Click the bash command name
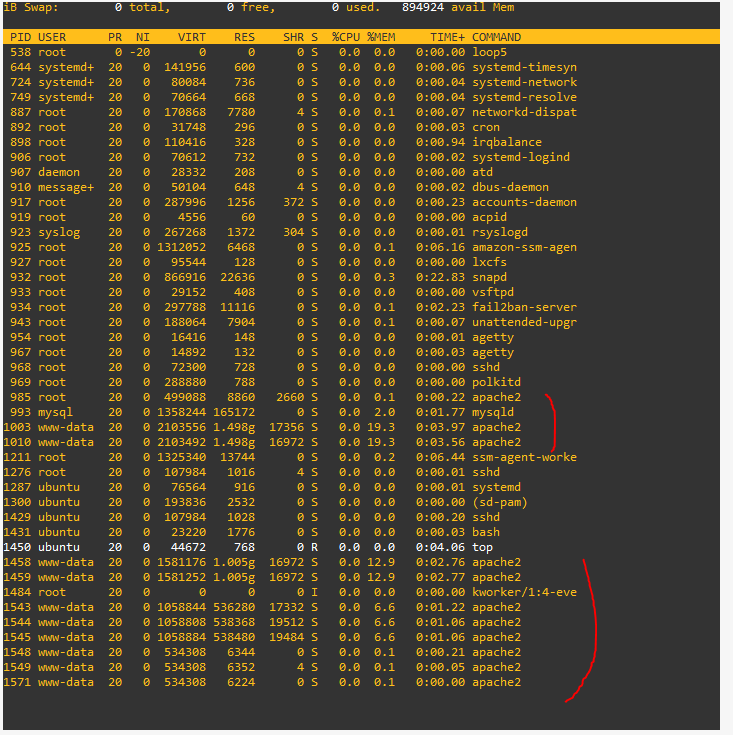This screenshot has width=733, height=735. (486, 532)
